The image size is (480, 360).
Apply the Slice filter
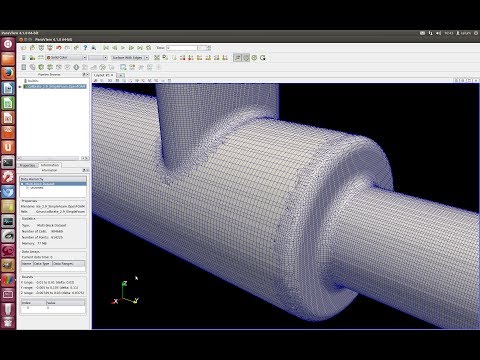(50, 67)
